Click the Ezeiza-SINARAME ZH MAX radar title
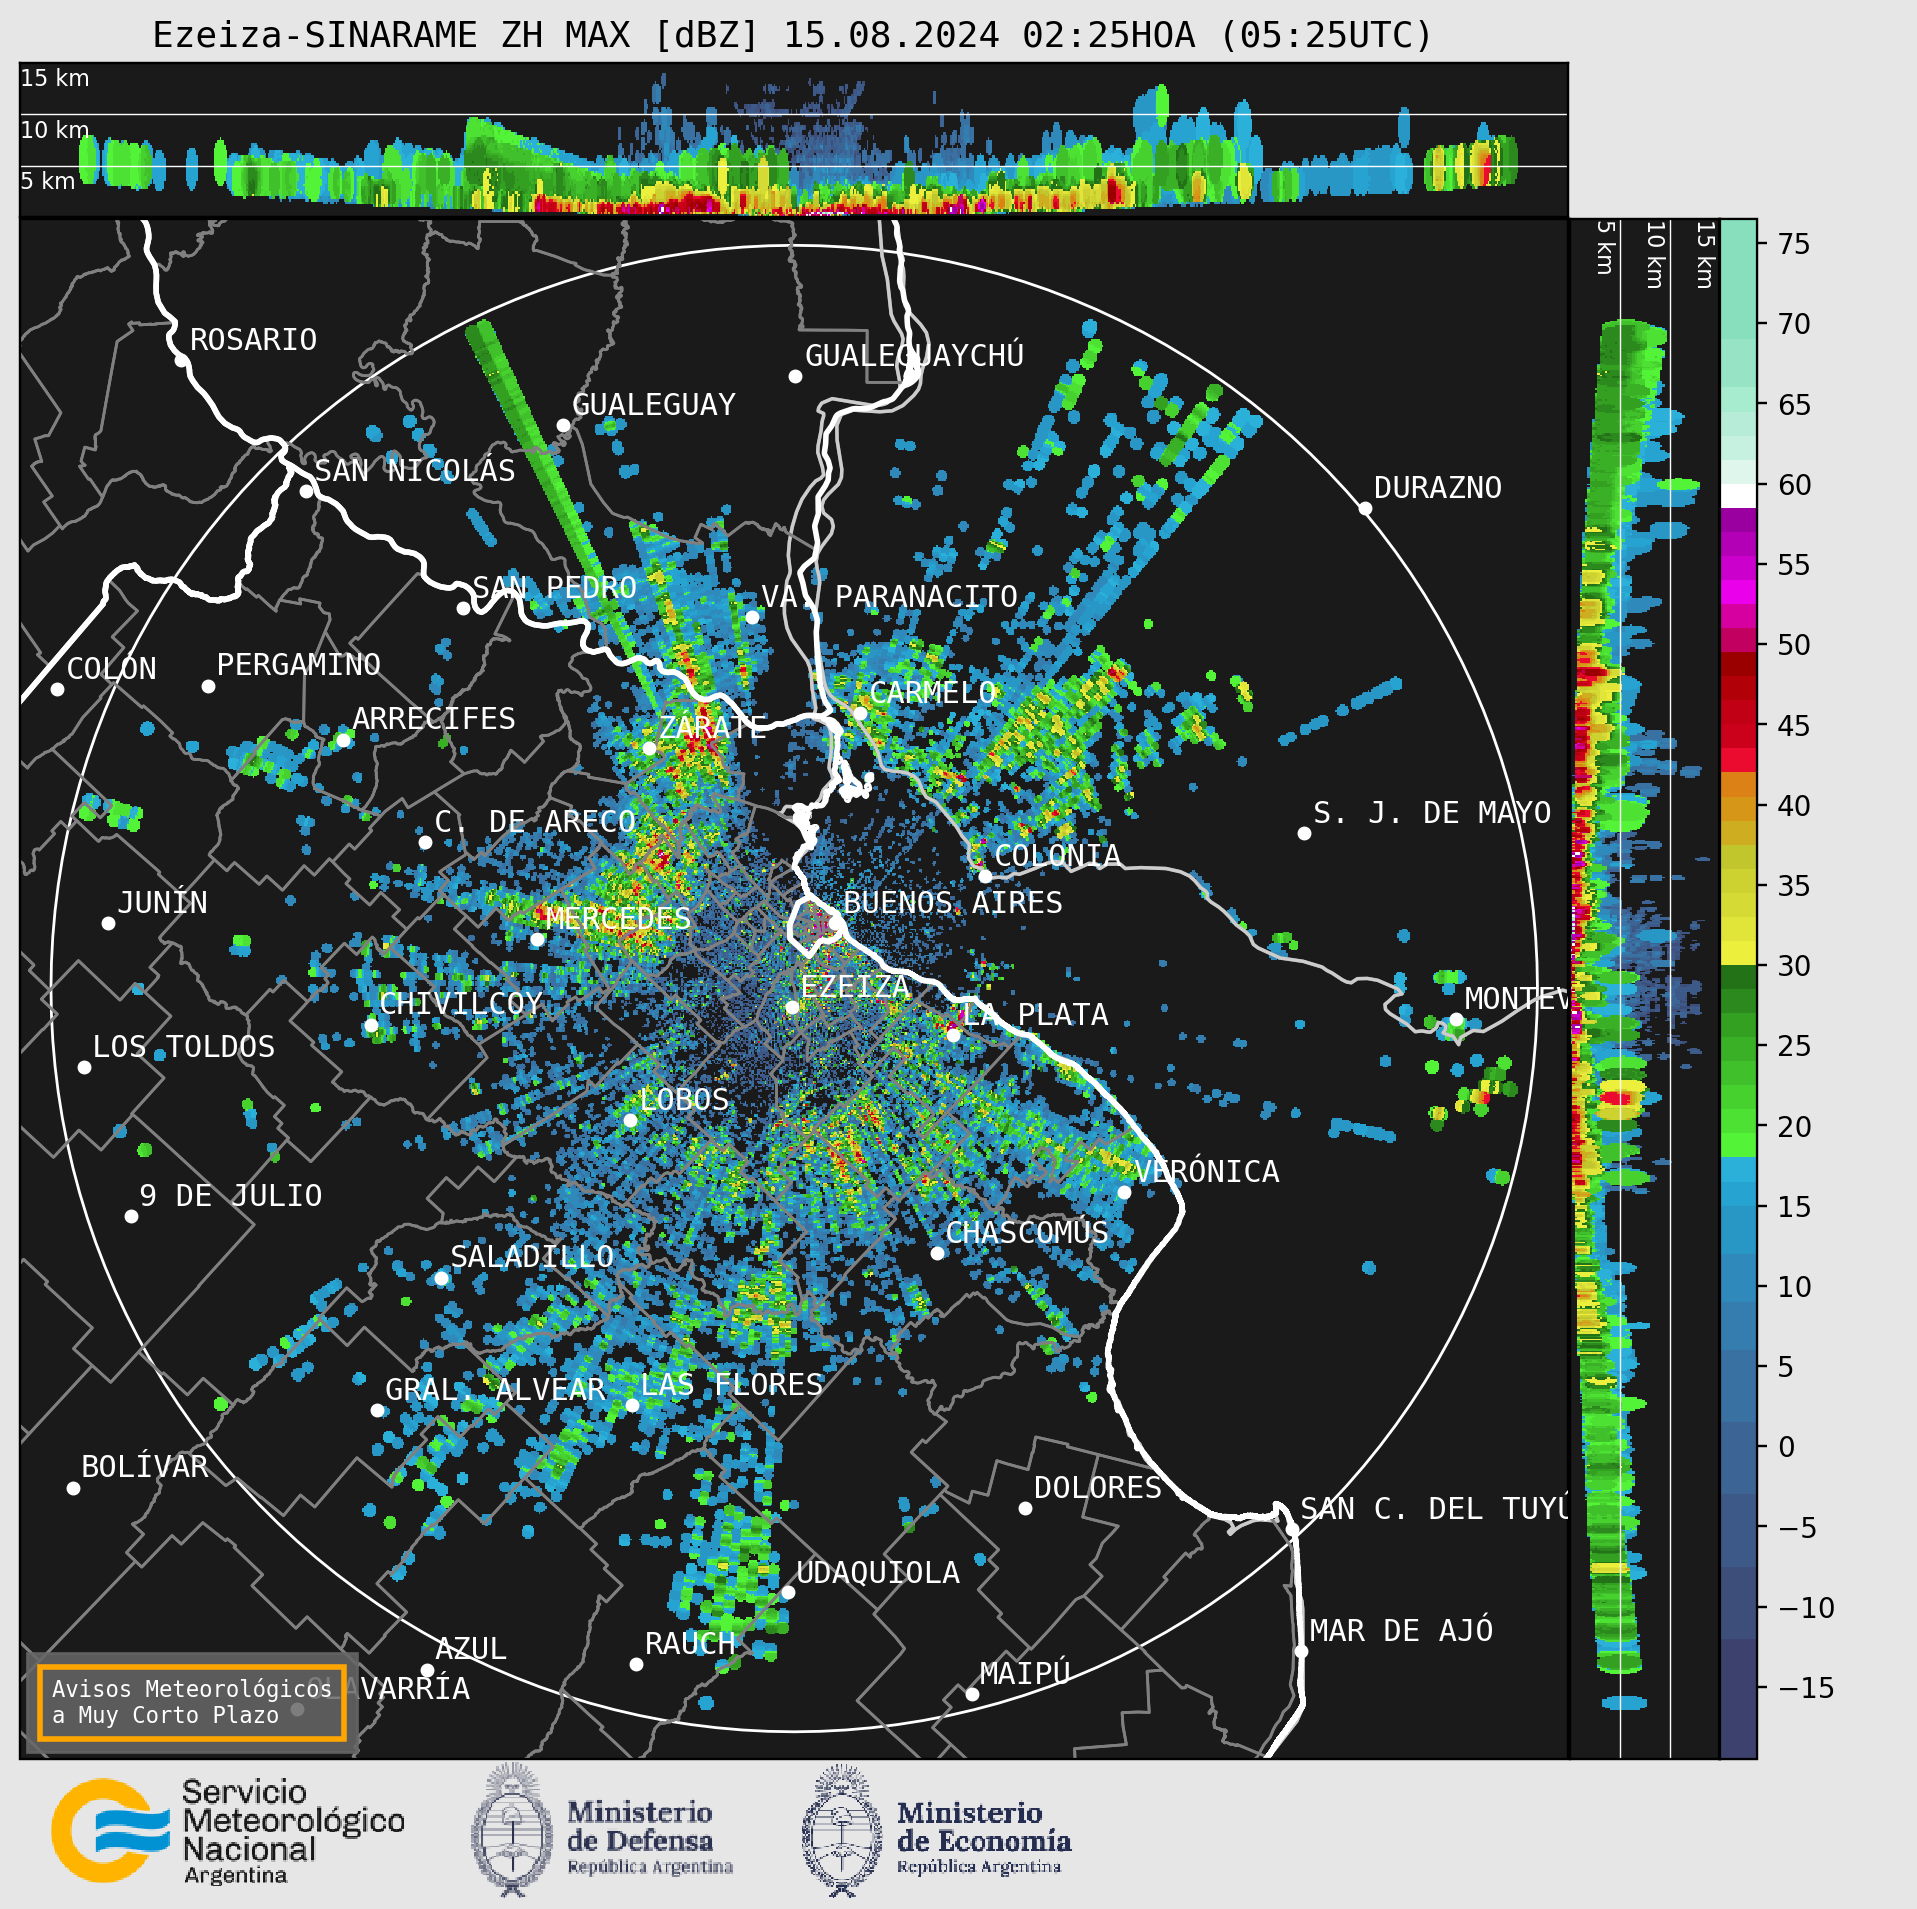 792,35
